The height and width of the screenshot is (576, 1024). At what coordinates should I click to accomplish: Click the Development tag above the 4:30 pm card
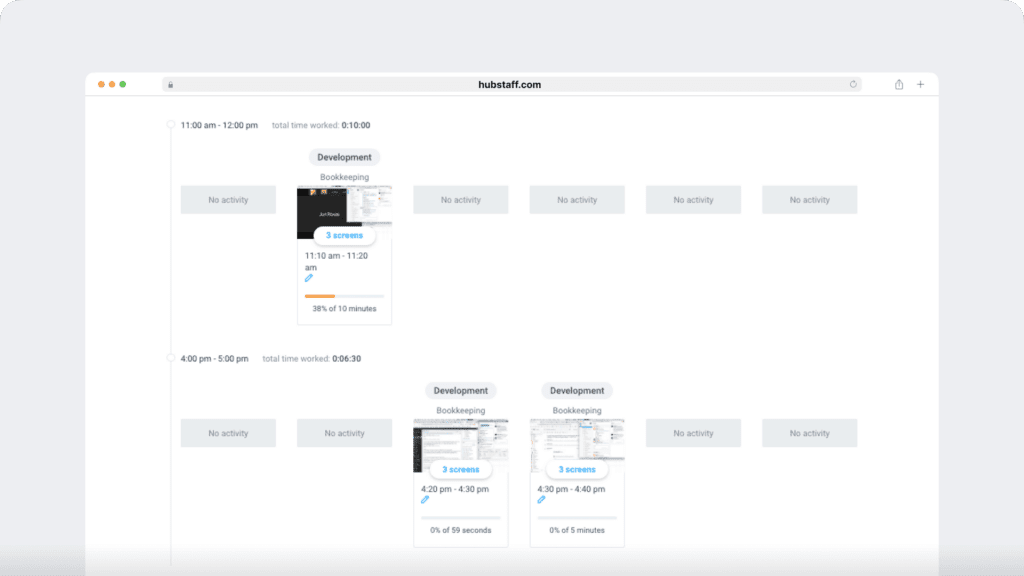(x=577, y=391)
